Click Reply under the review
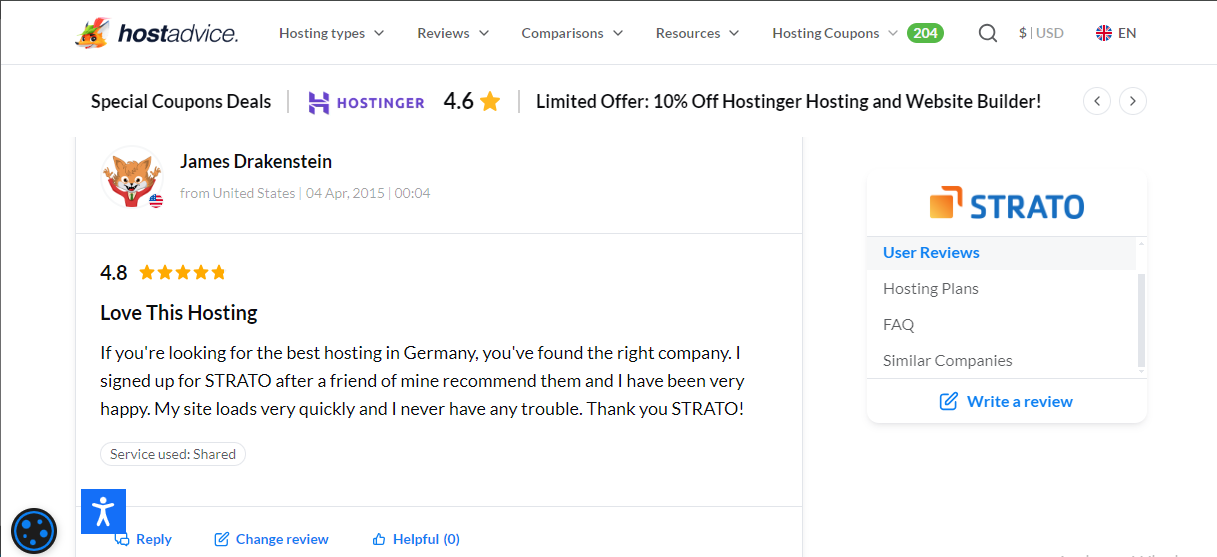 [143, 539]
